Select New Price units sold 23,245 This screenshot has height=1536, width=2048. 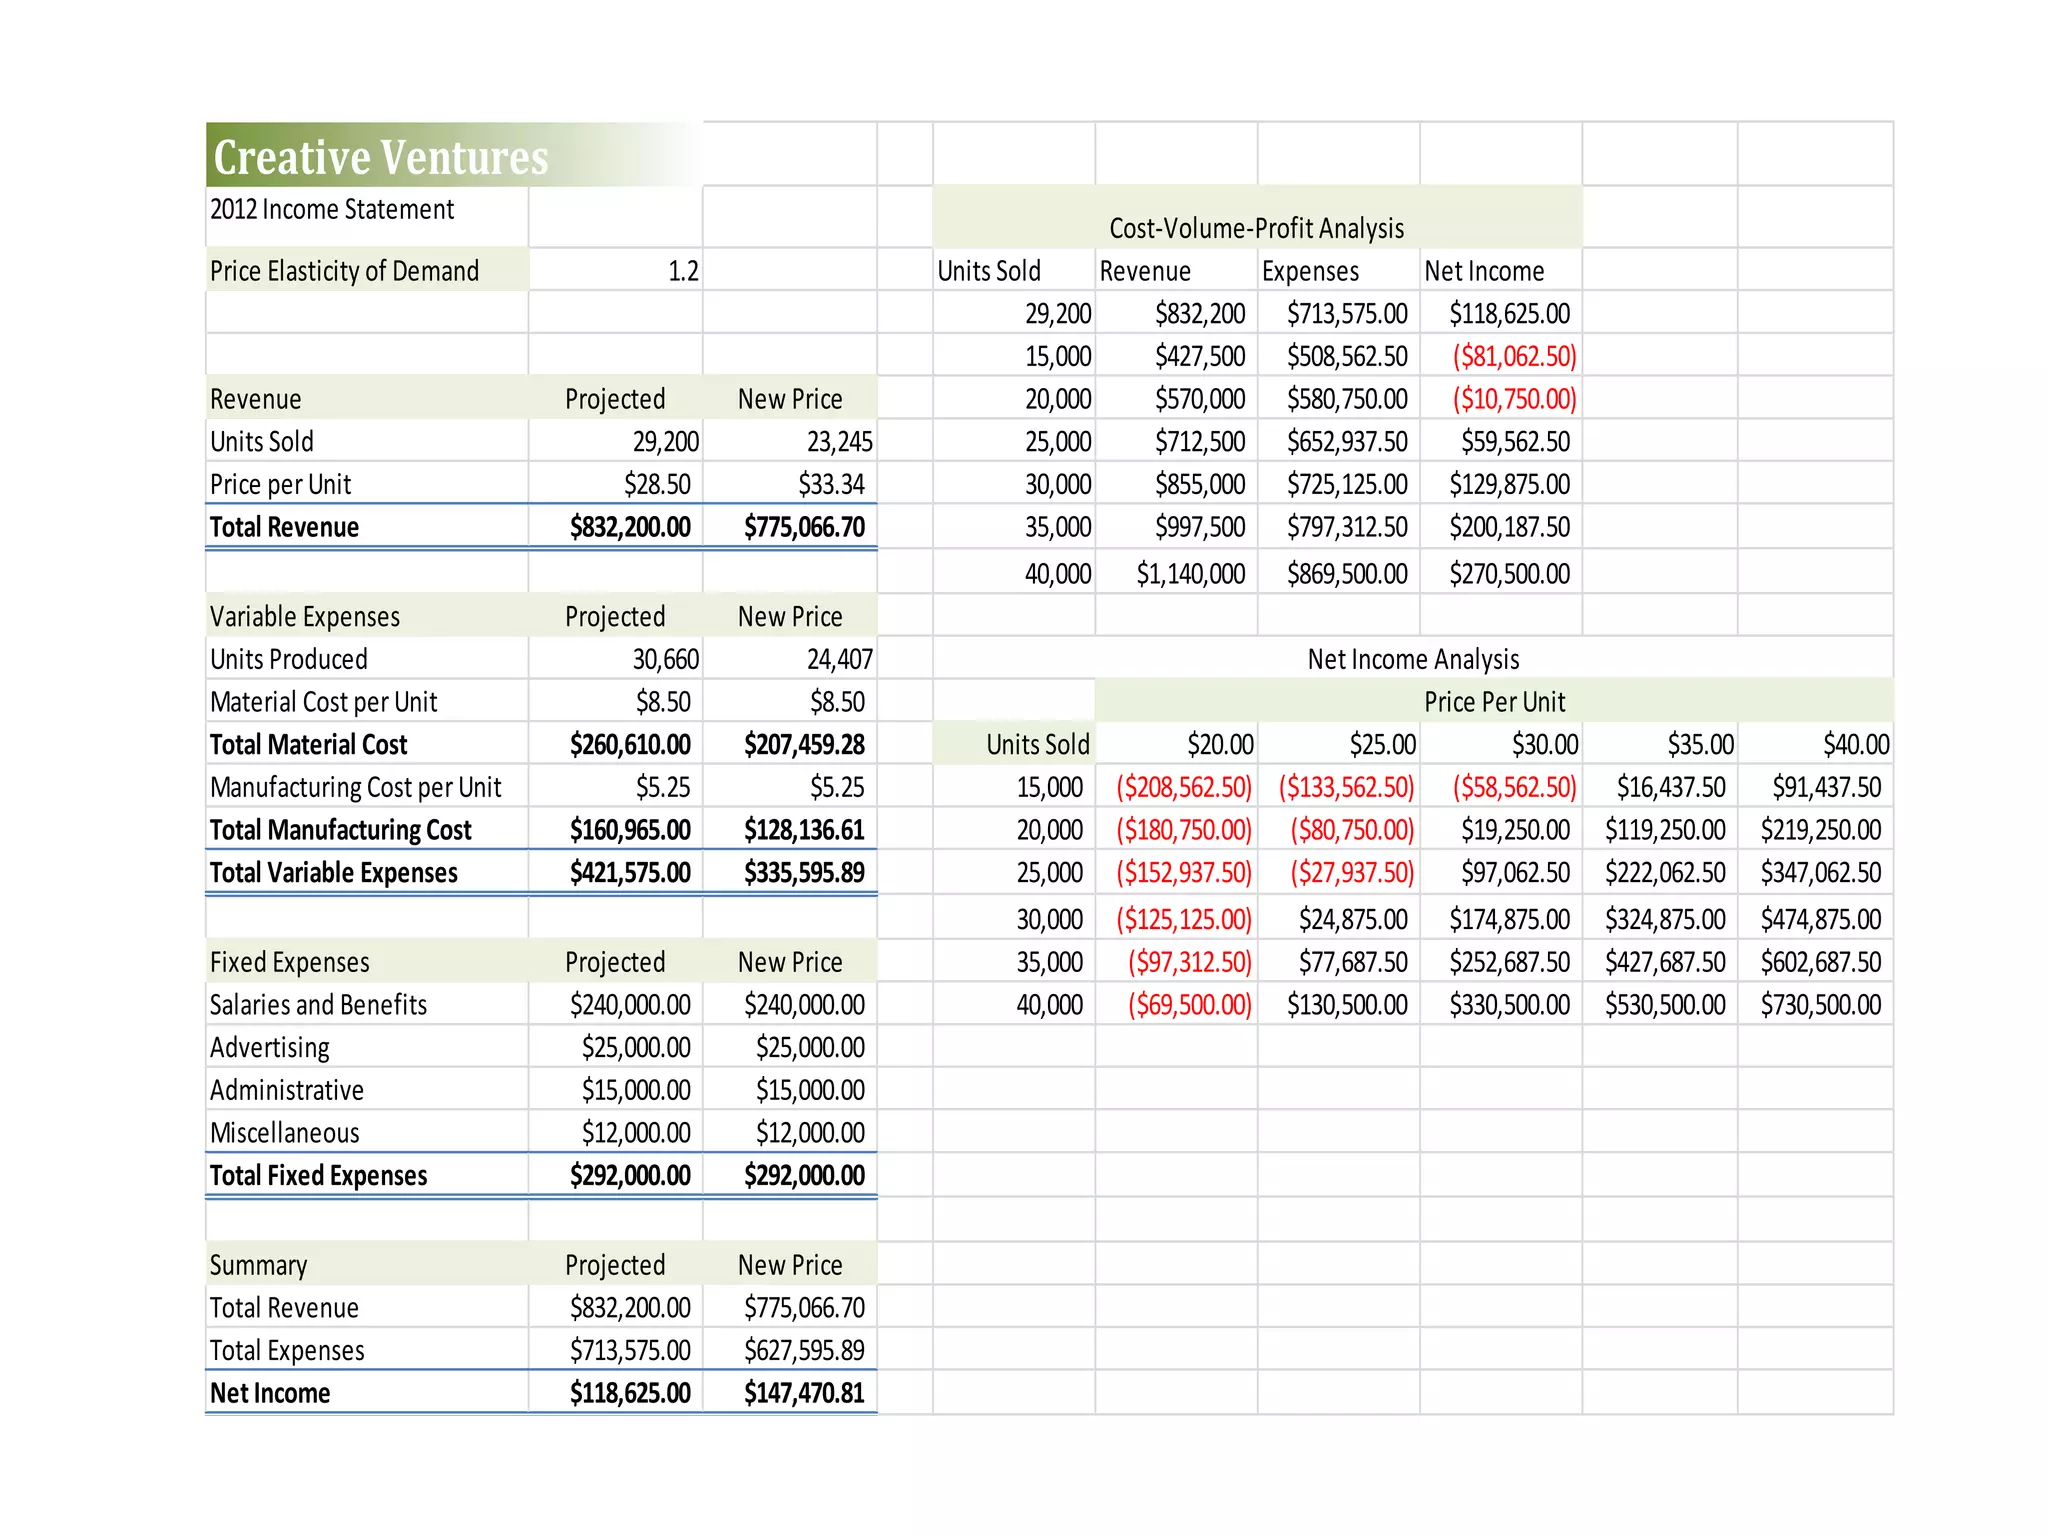839,442
